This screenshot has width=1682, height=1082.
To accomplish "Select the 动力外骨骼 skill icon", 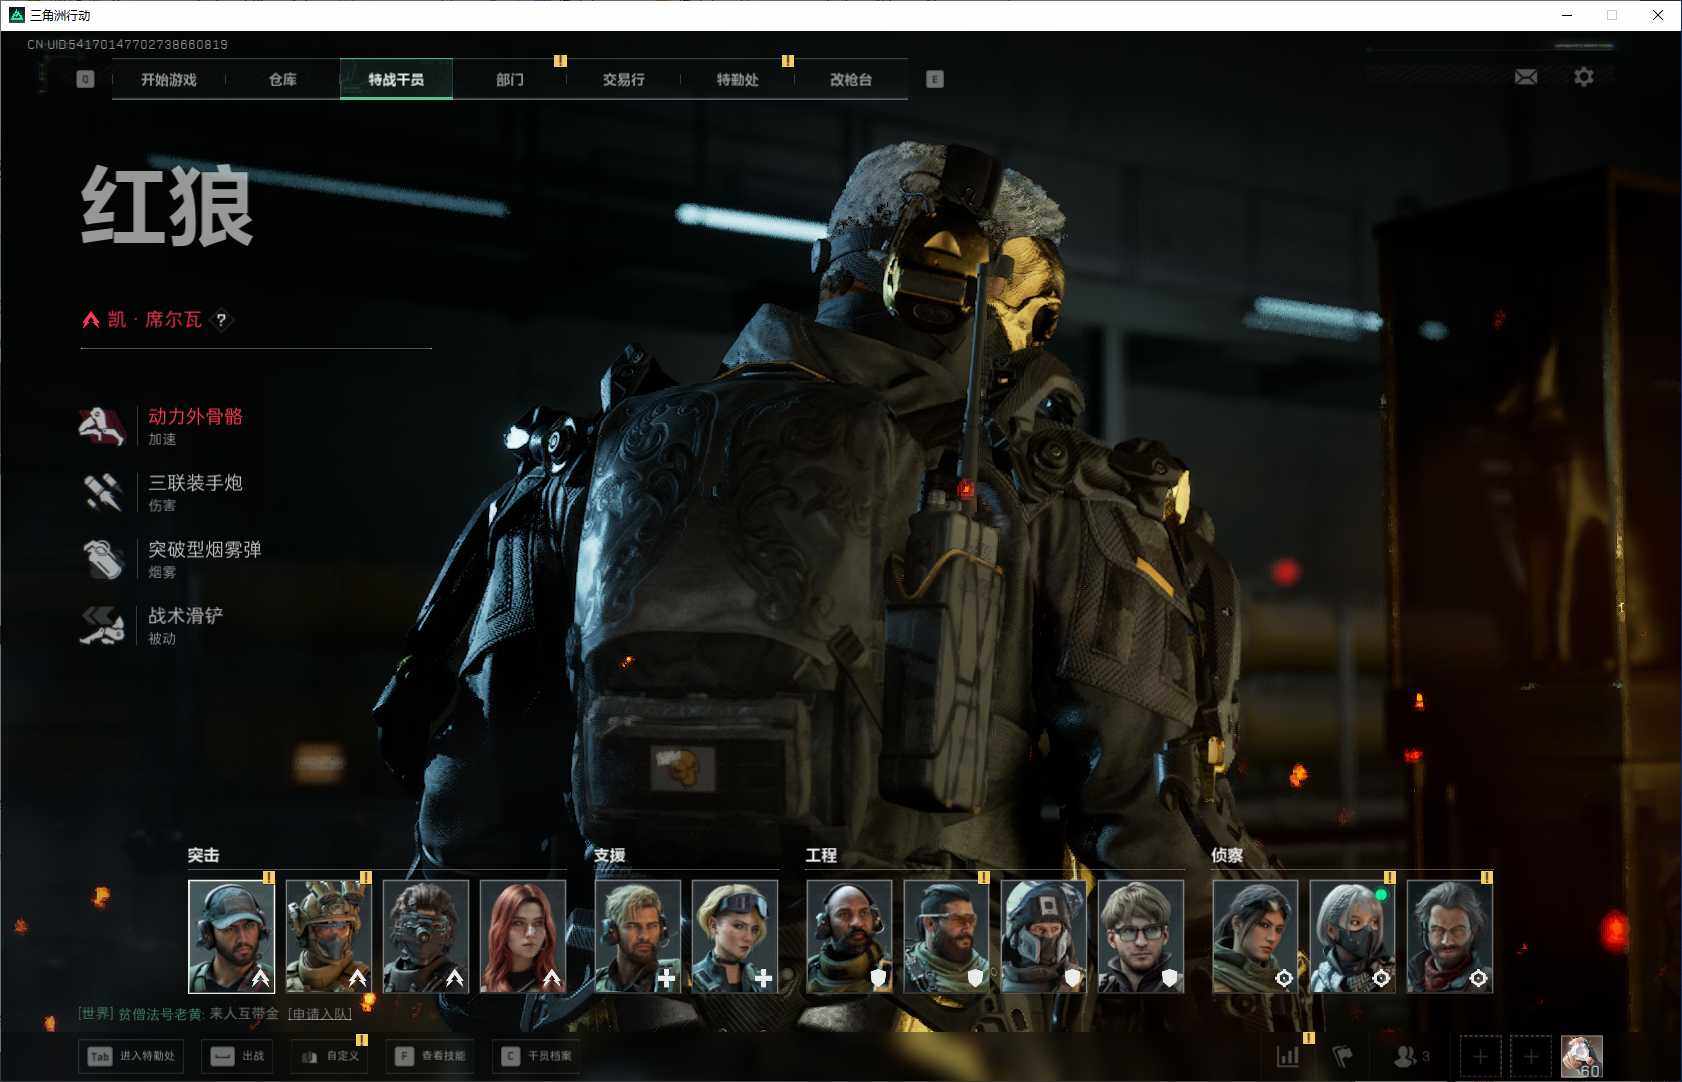I will point(102,426).
